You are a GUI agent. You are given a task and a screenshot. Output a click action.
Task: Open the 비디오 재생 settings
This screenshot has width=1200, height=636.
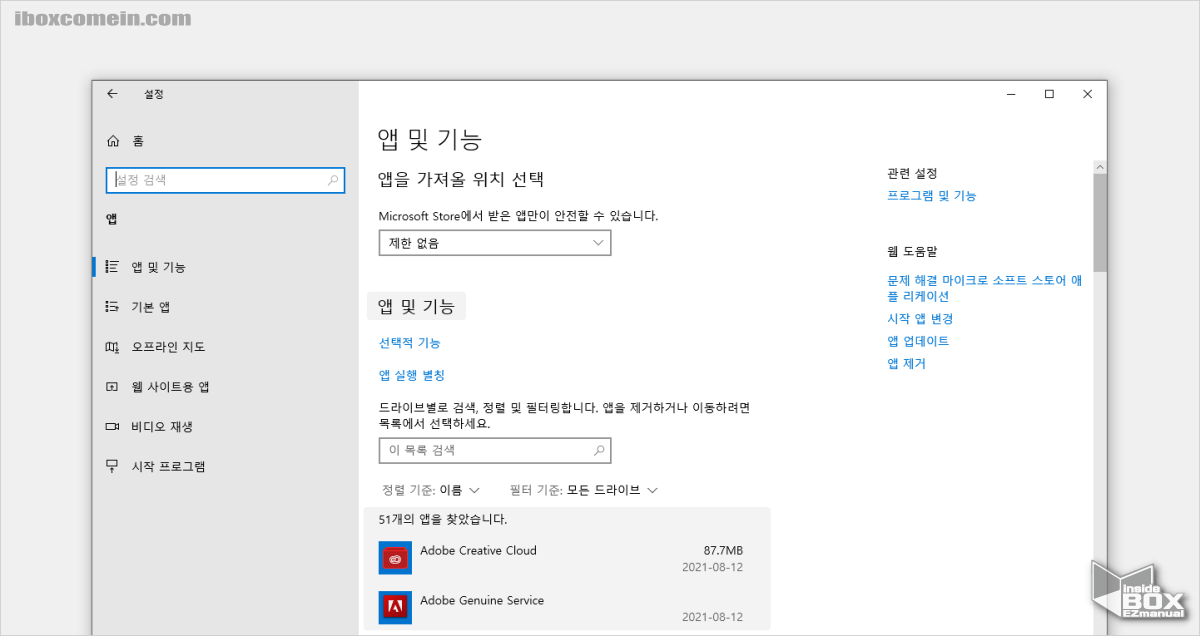tap(154, 426)
